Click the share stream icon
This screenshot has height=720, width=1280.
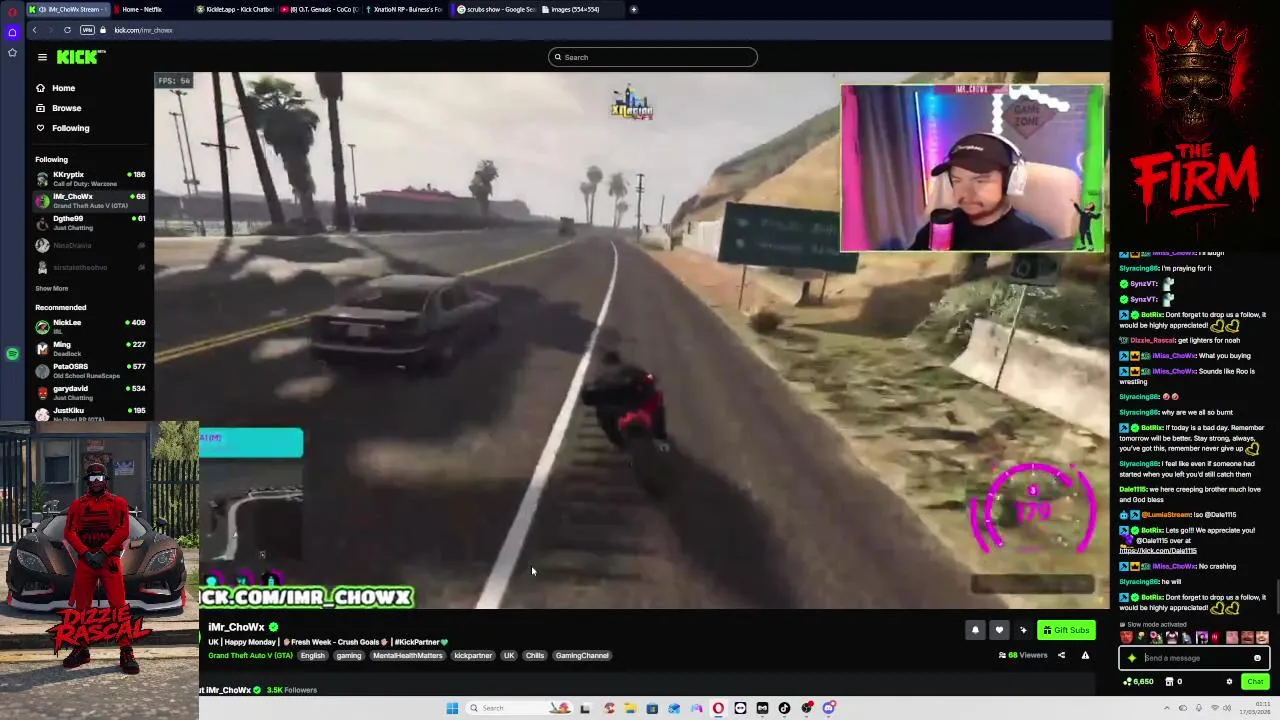click(1061, 655)
